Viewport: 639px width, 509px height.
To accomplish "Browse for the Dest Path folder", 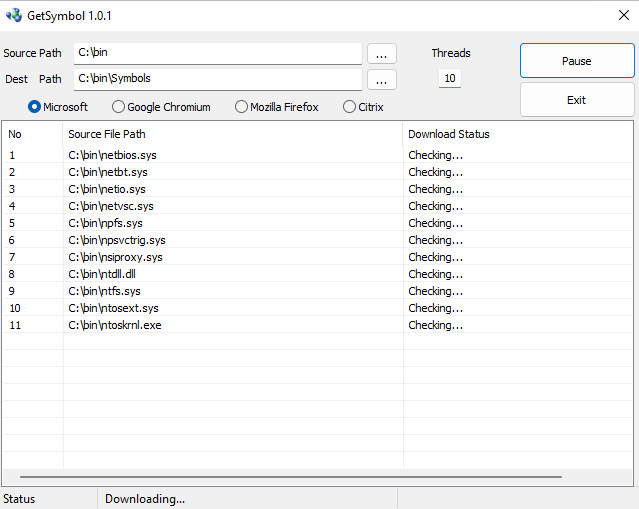I will [x=381, y=79].
